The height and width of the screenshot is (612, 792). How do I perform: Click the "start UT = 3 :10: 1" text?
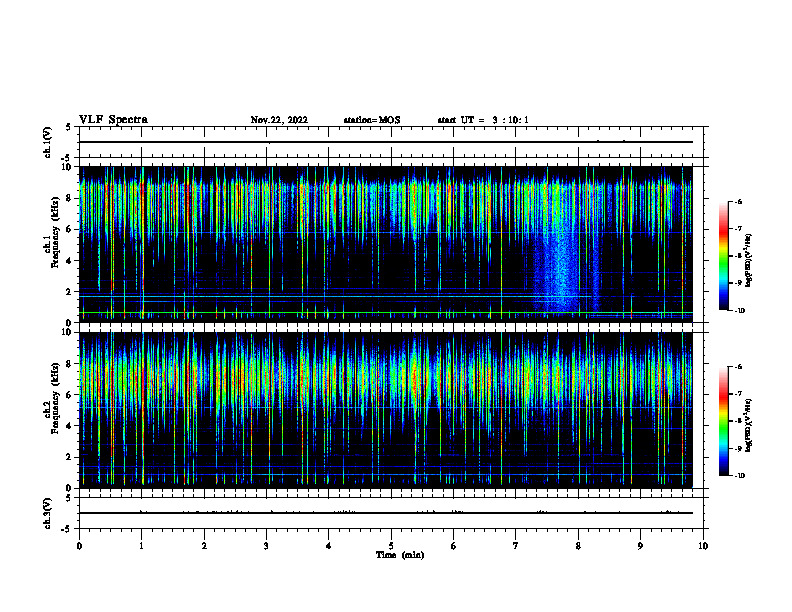coord(483,120)
